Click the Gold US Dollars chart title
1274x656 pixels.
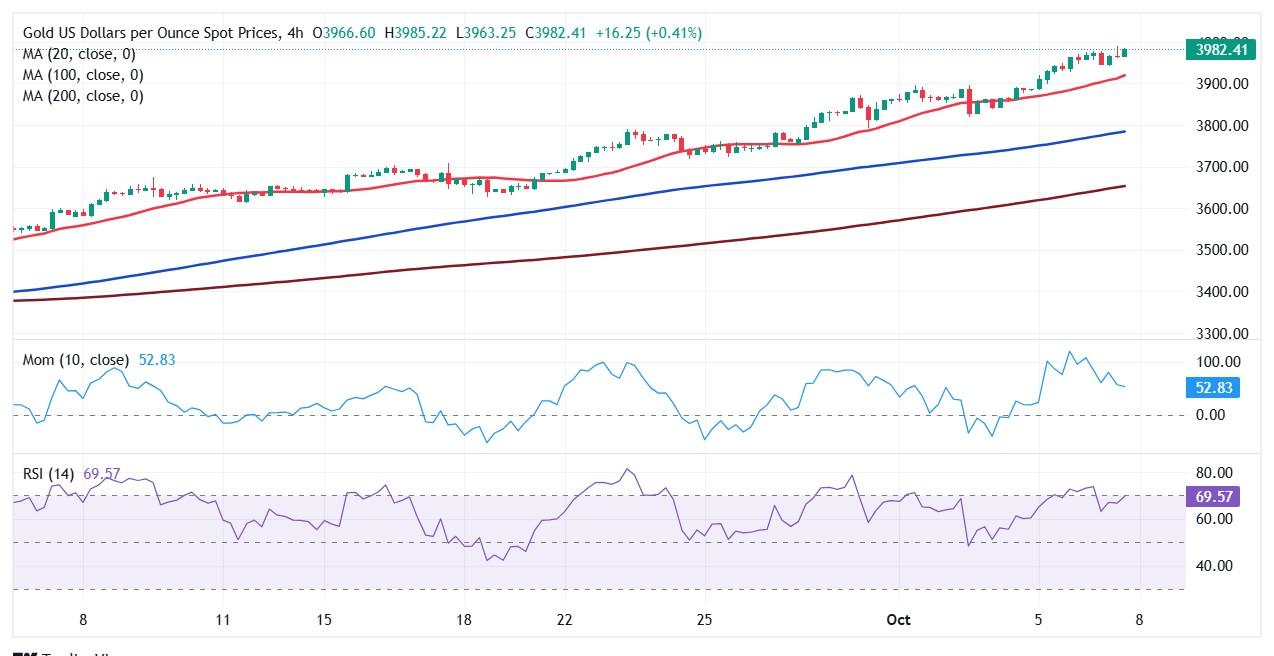pyautogui.click(x=151, y=33)
